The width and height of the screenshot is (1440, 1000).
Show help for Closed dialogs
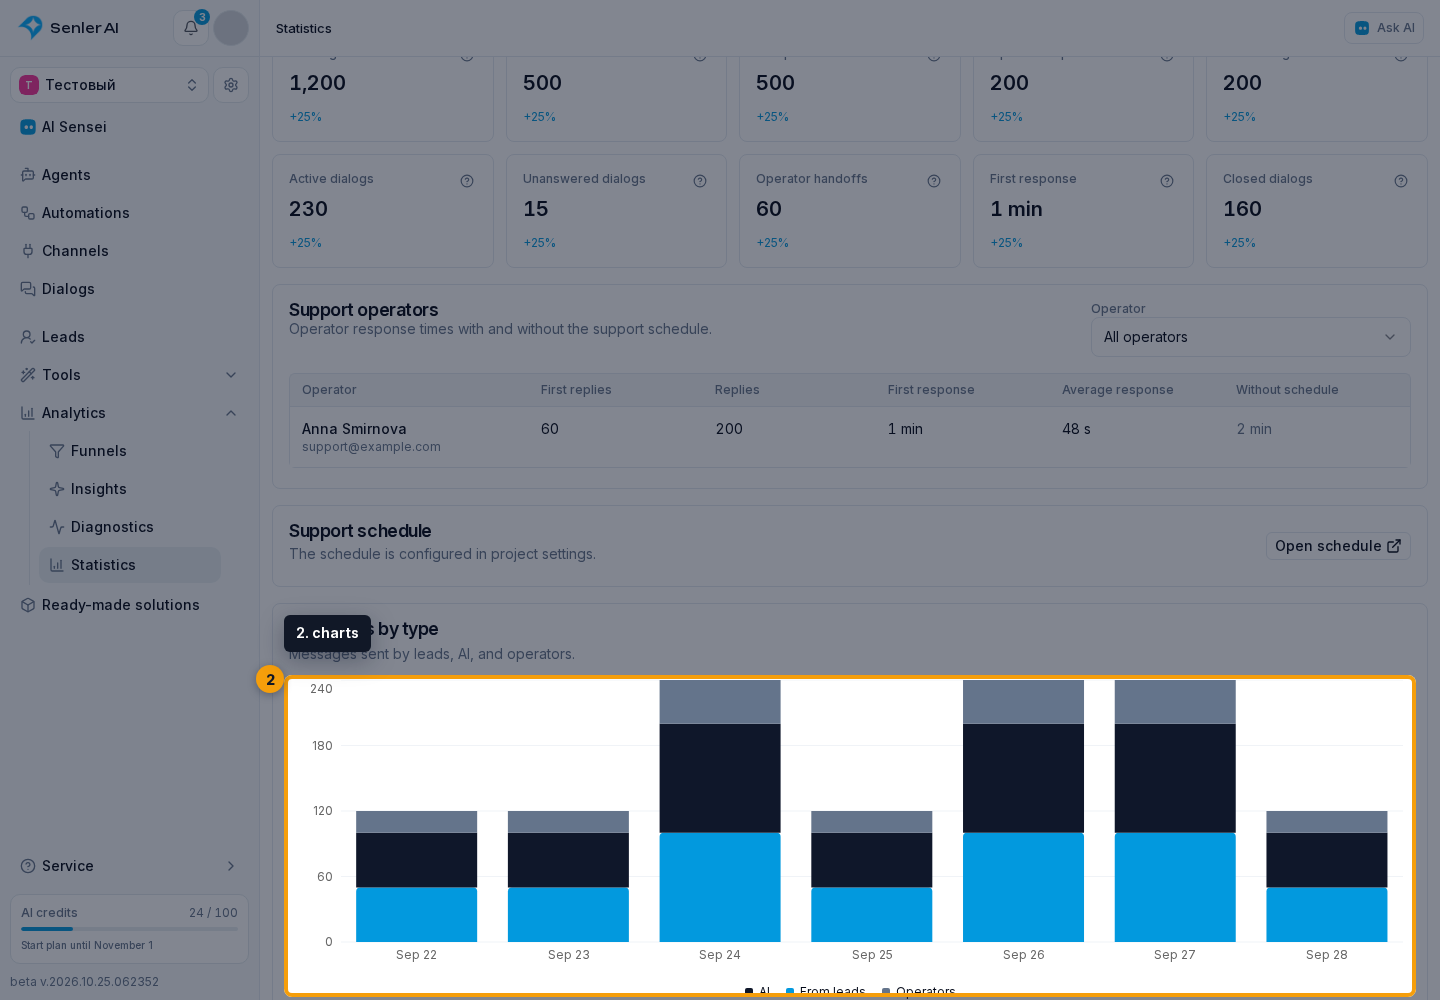point(1401,181)
